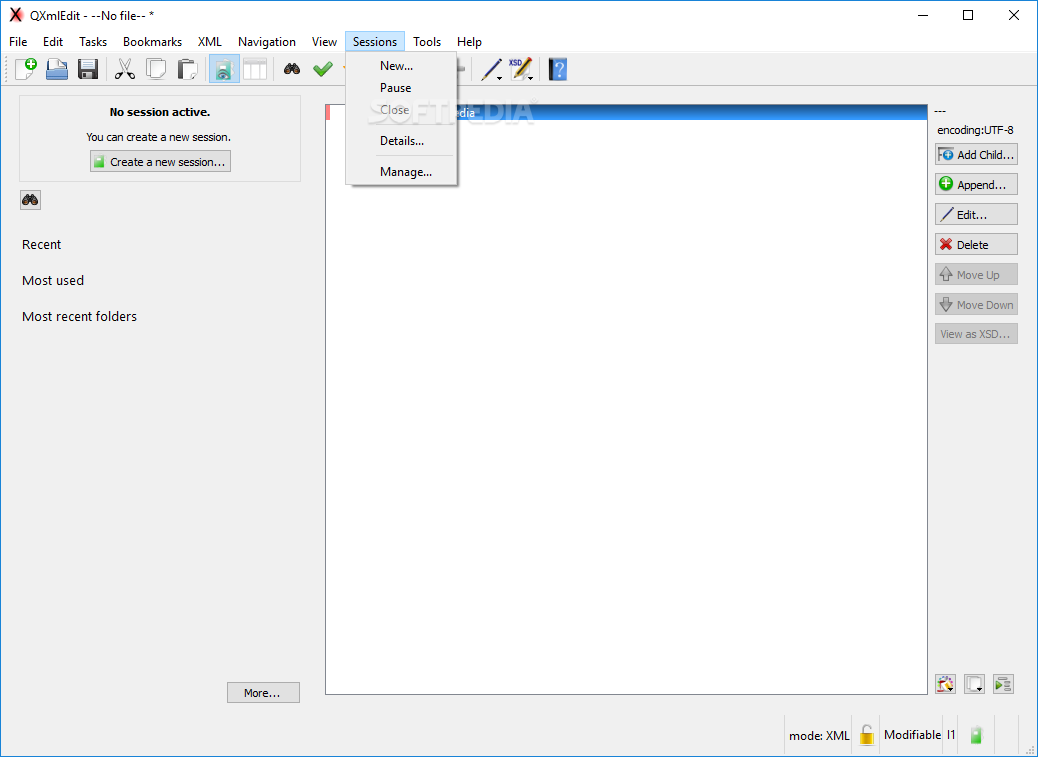Click the Append... button
Screen dimensions: 1038x757
(976, 184)
